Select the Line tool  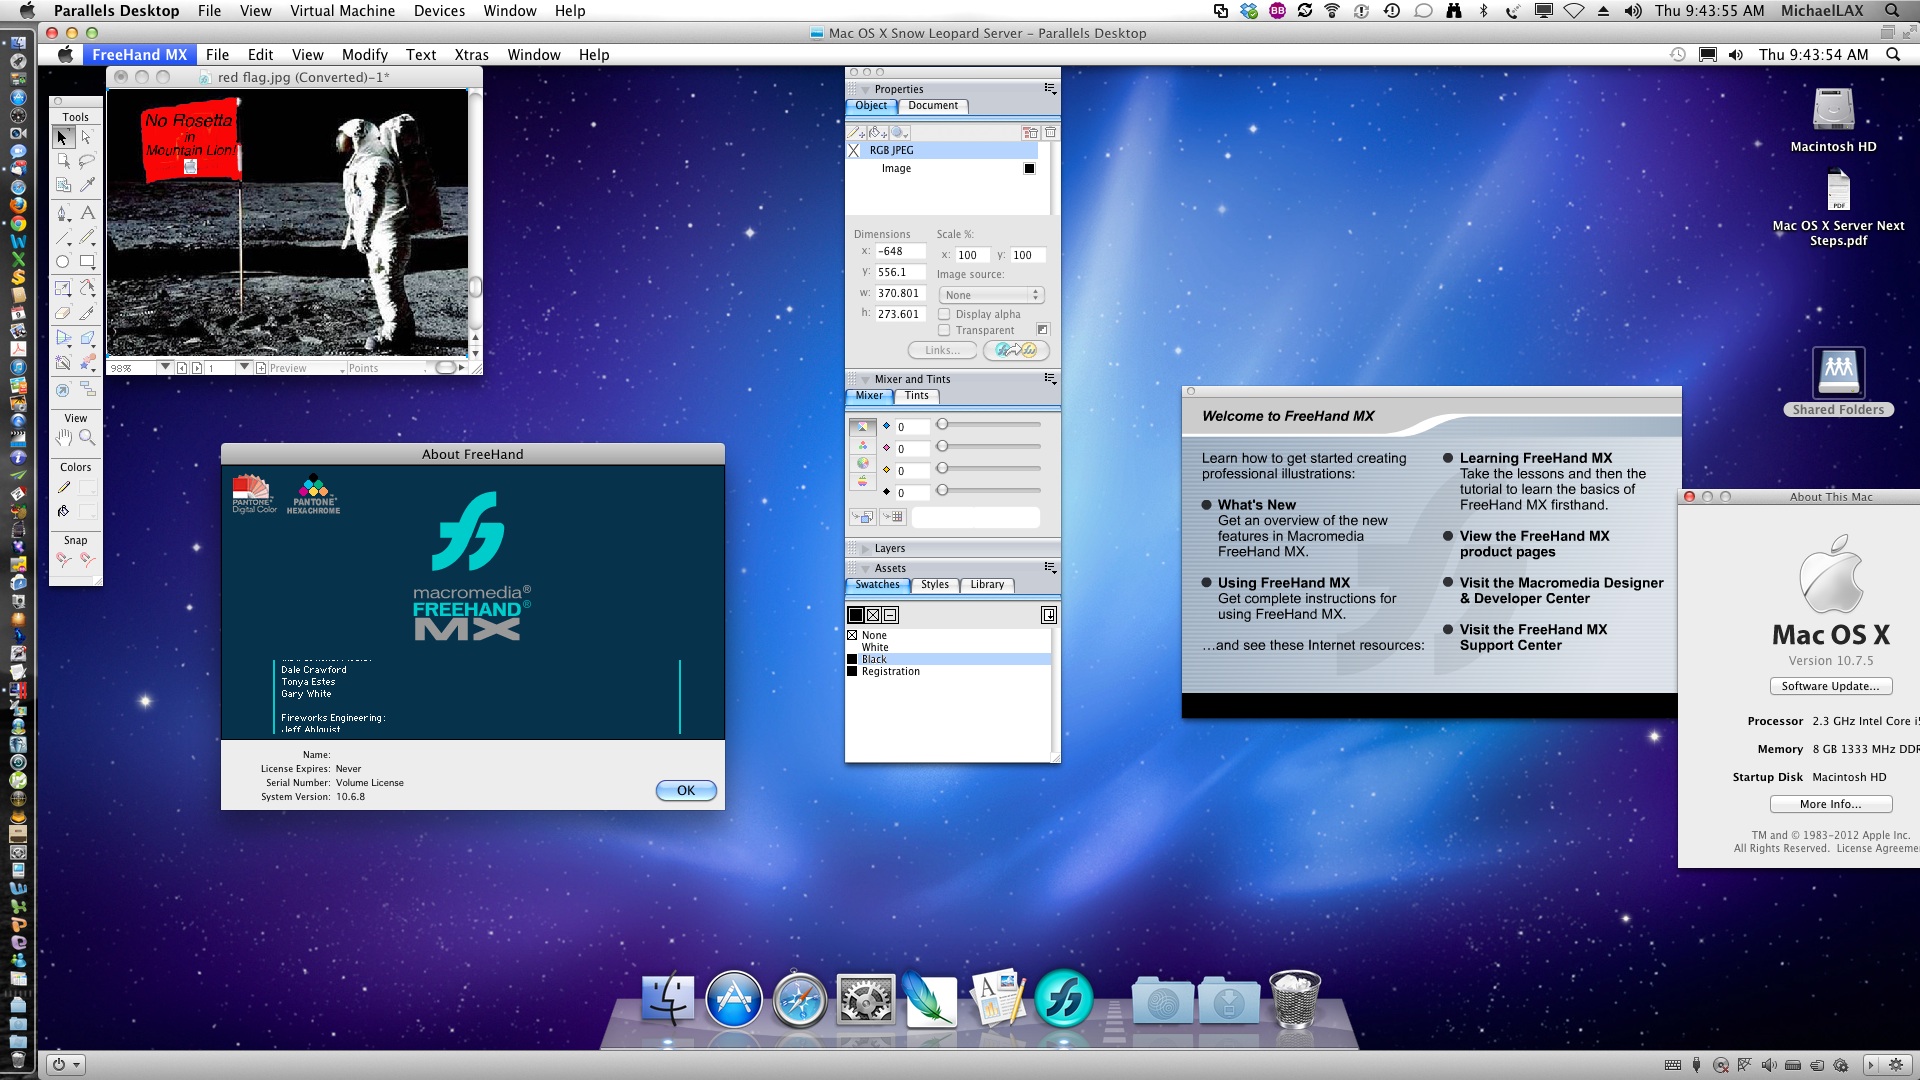[x=63, y=238]
